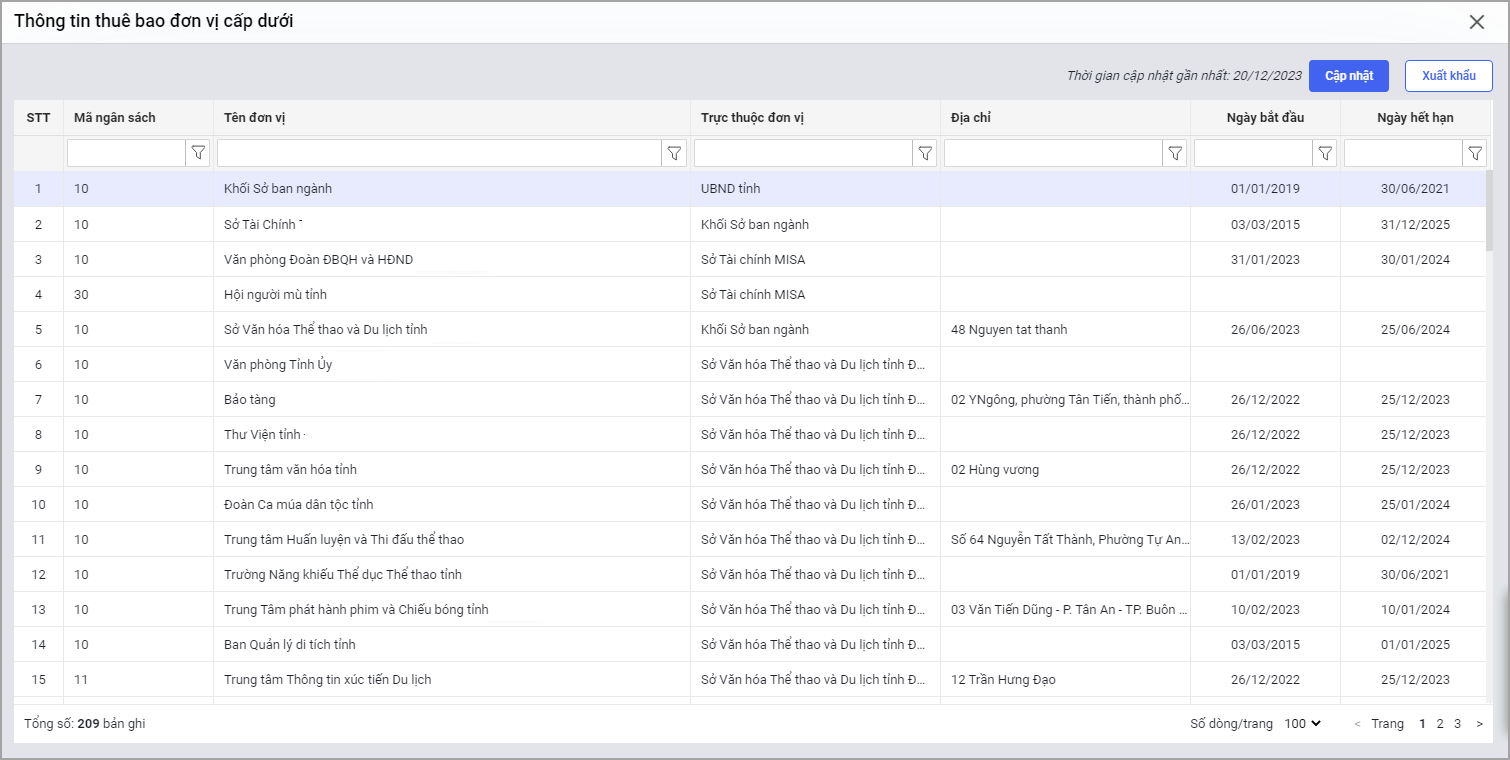This screenshot has height=760, width=1510.
Task: Sort by Tên đơn vị column header
Action: (x=255, y=118)
